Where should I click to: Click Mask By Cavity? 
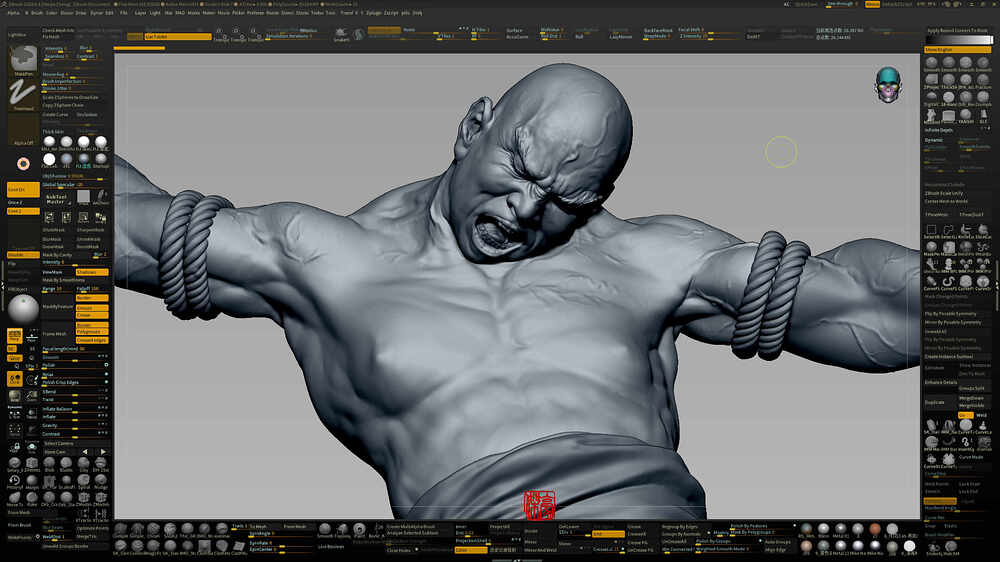pyautogui.click(x=58, y=255)
